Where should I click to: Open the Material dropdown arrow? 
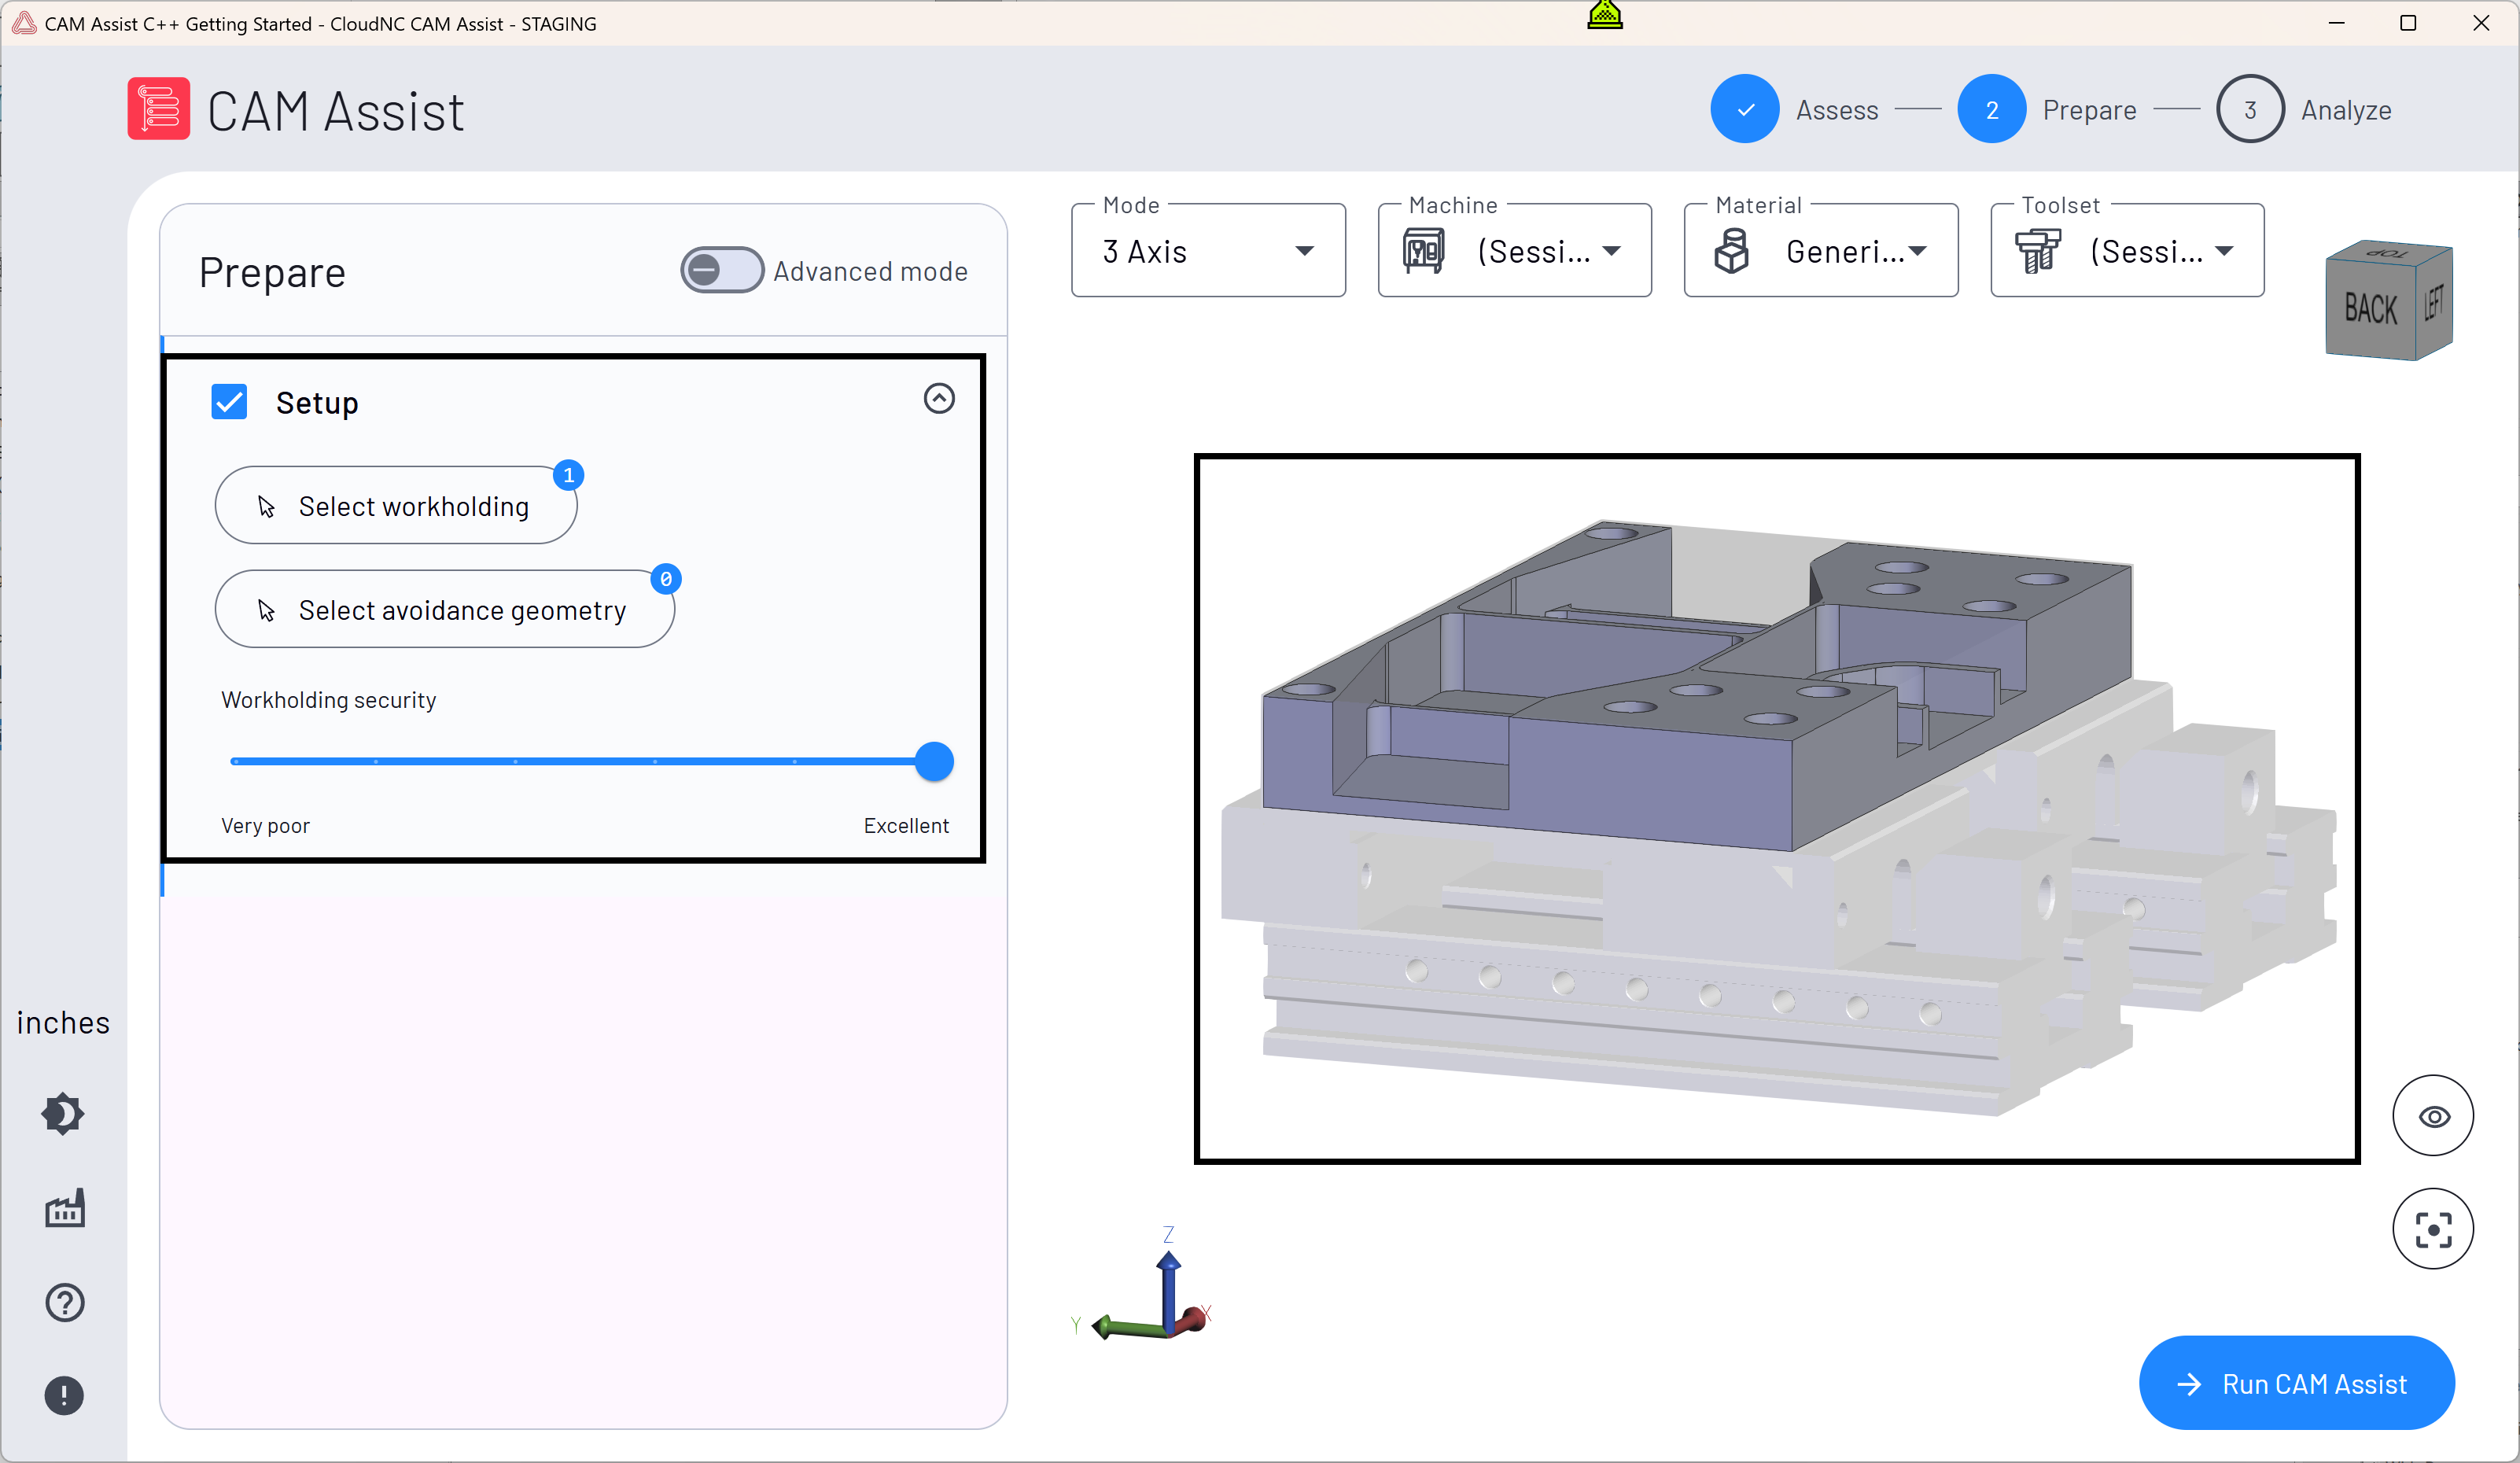pos(1918,251)
